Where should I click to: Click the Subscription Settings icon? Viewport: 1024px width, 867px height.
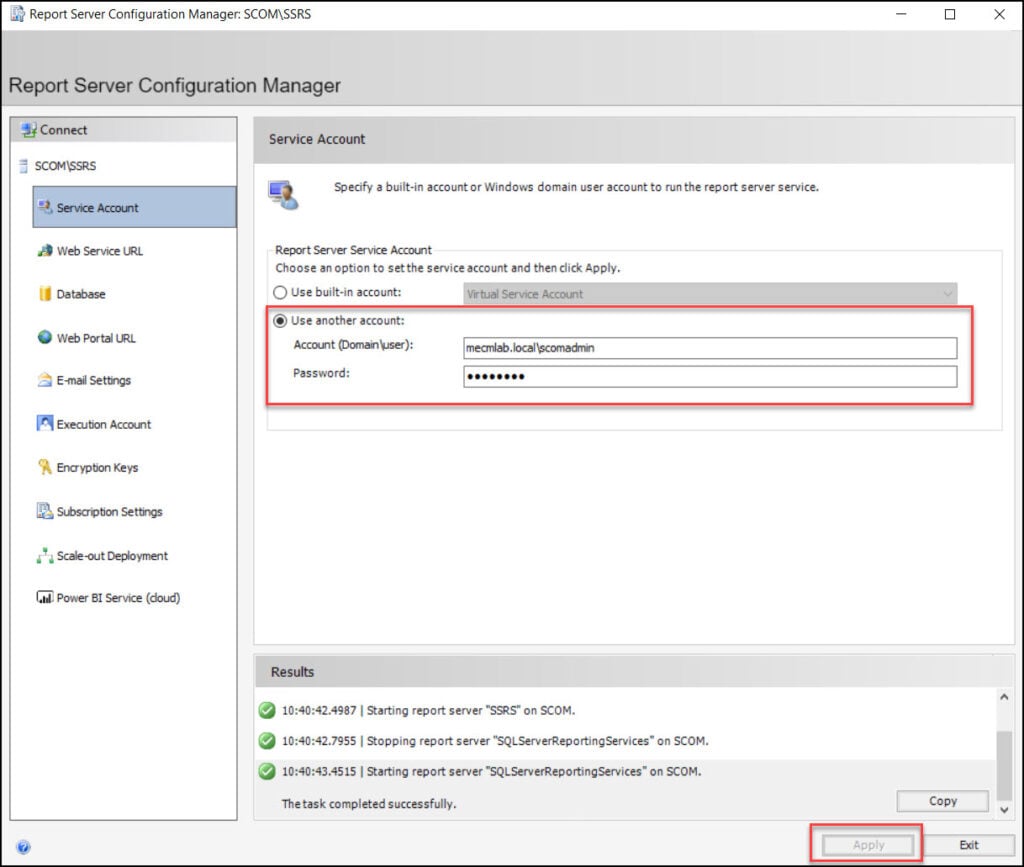pyautogui.click(x=44, y=511)
